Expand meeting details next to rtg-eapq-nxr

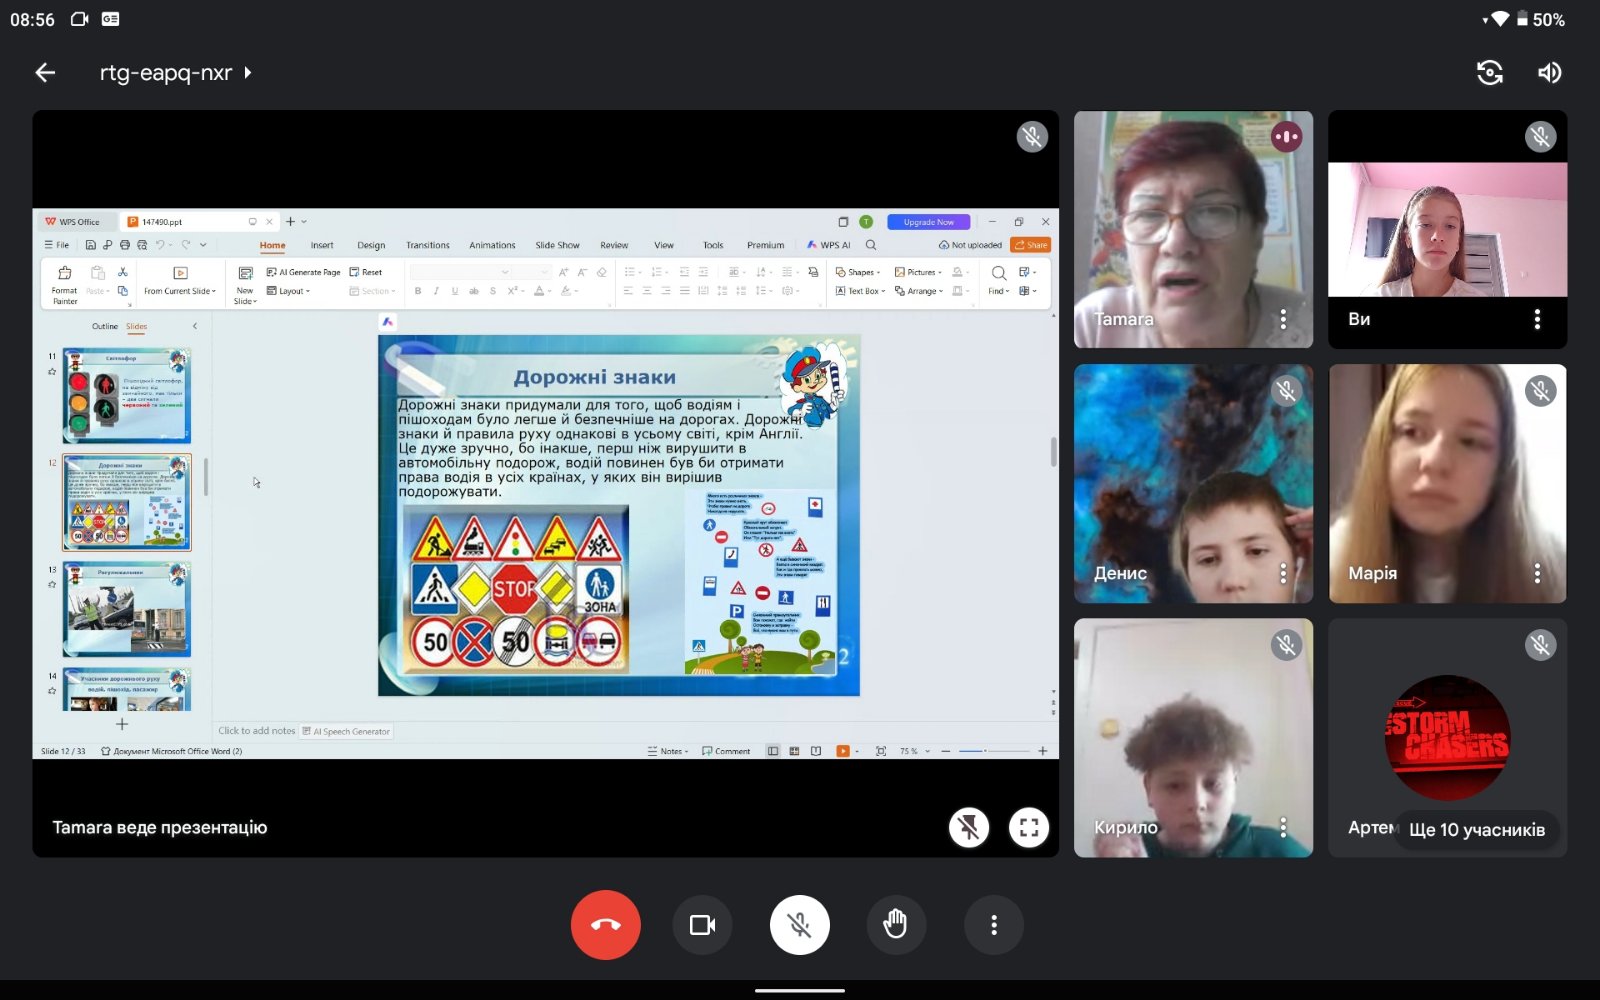247,72
